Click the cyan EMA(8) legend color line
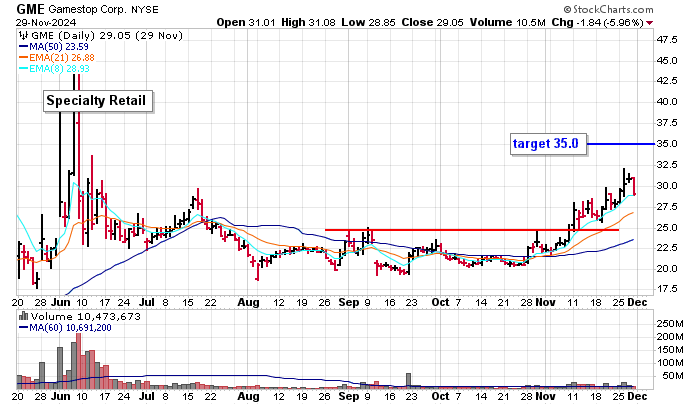This screenshot has height=405, width=700. pos(23,69)
